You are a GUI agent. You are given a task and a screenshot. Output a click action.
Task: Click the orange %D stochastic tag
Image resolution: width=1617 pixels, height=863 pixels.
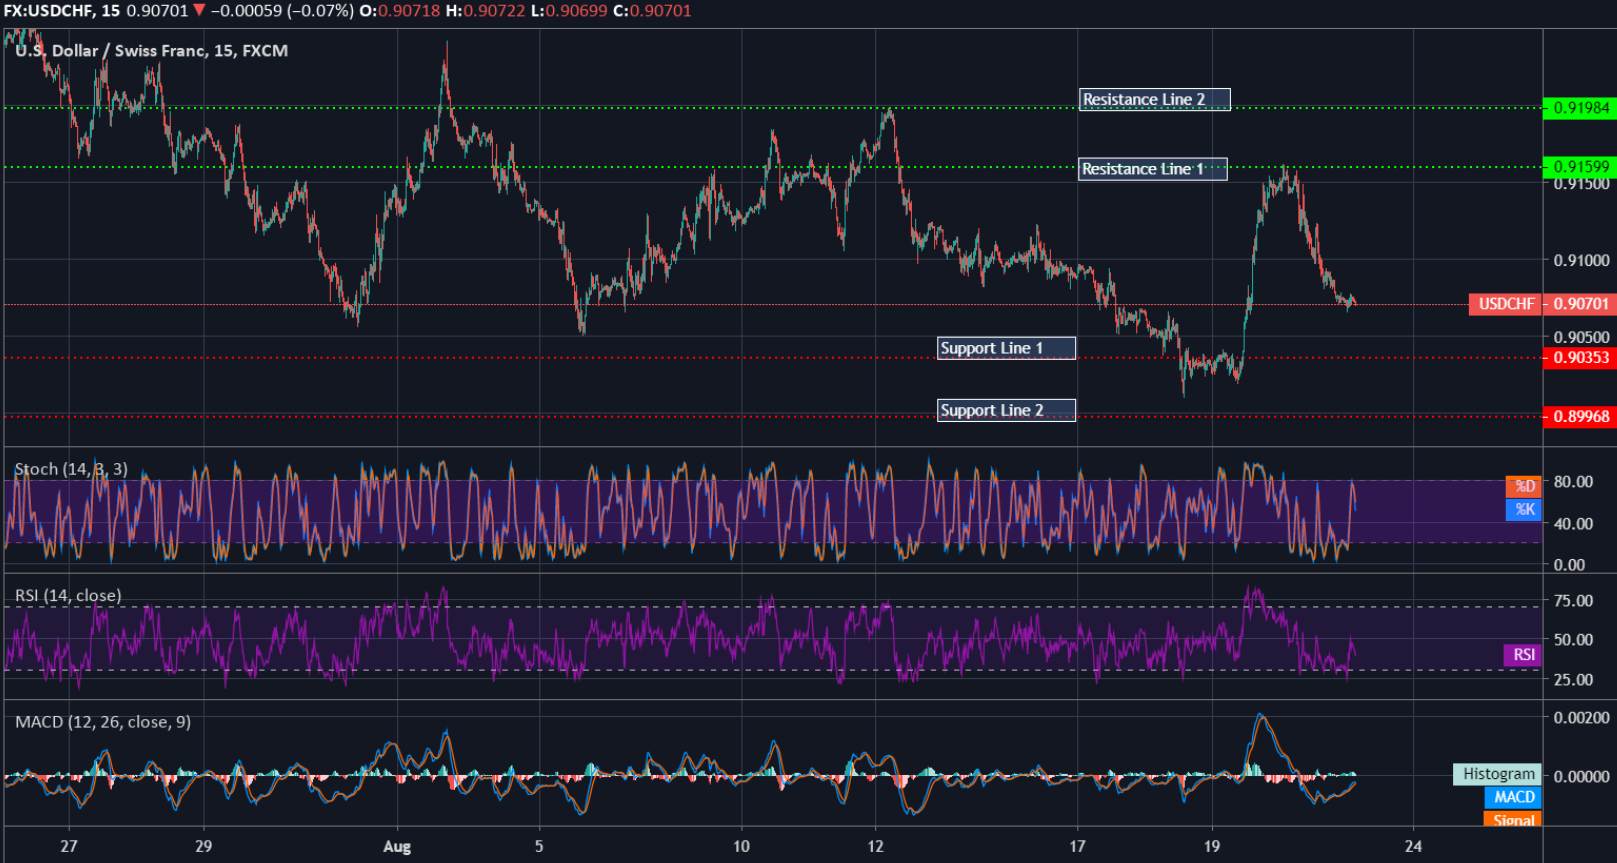point(1524,486)
